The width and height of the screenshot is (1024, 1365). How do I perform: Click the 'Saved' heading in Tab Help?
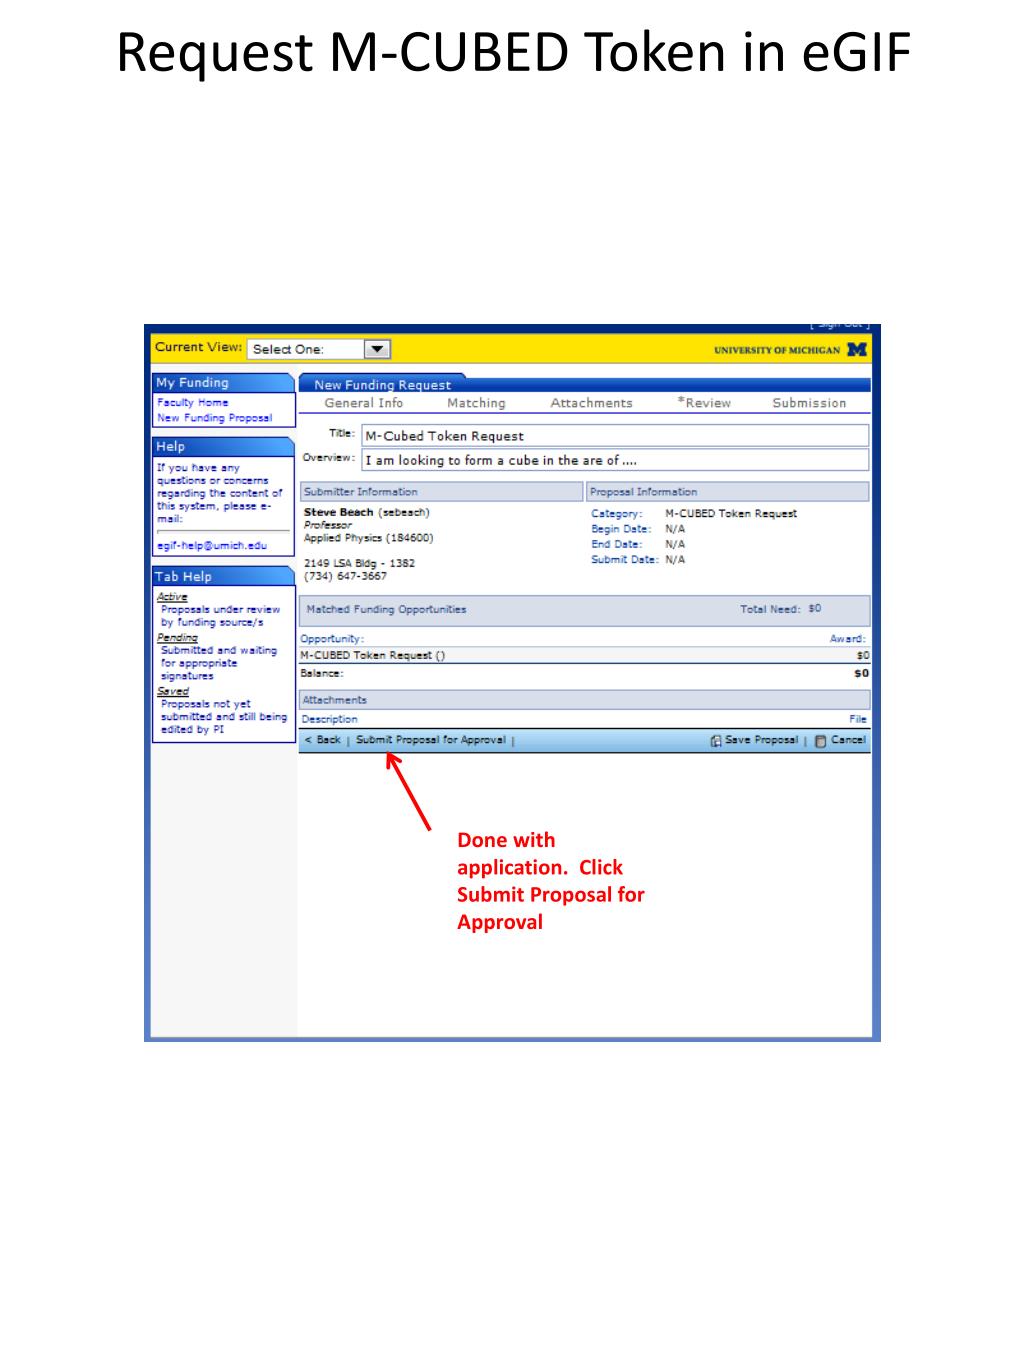(x=172, y=691)
